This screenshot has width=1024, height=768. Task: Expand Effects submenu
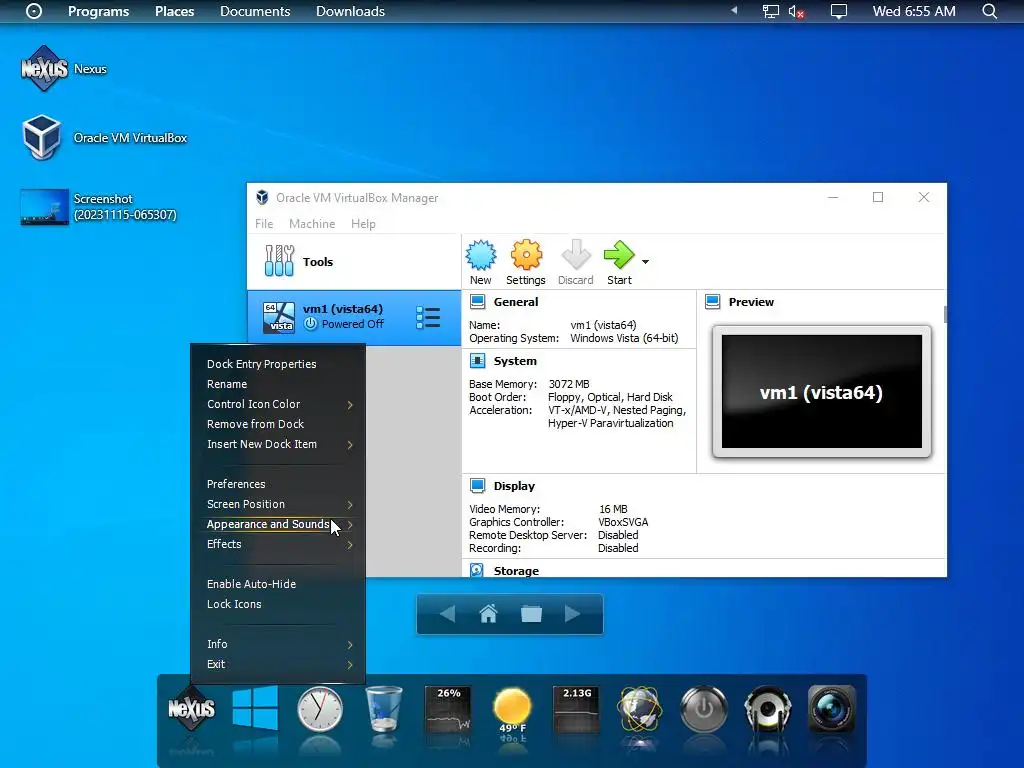coord(278,544)
